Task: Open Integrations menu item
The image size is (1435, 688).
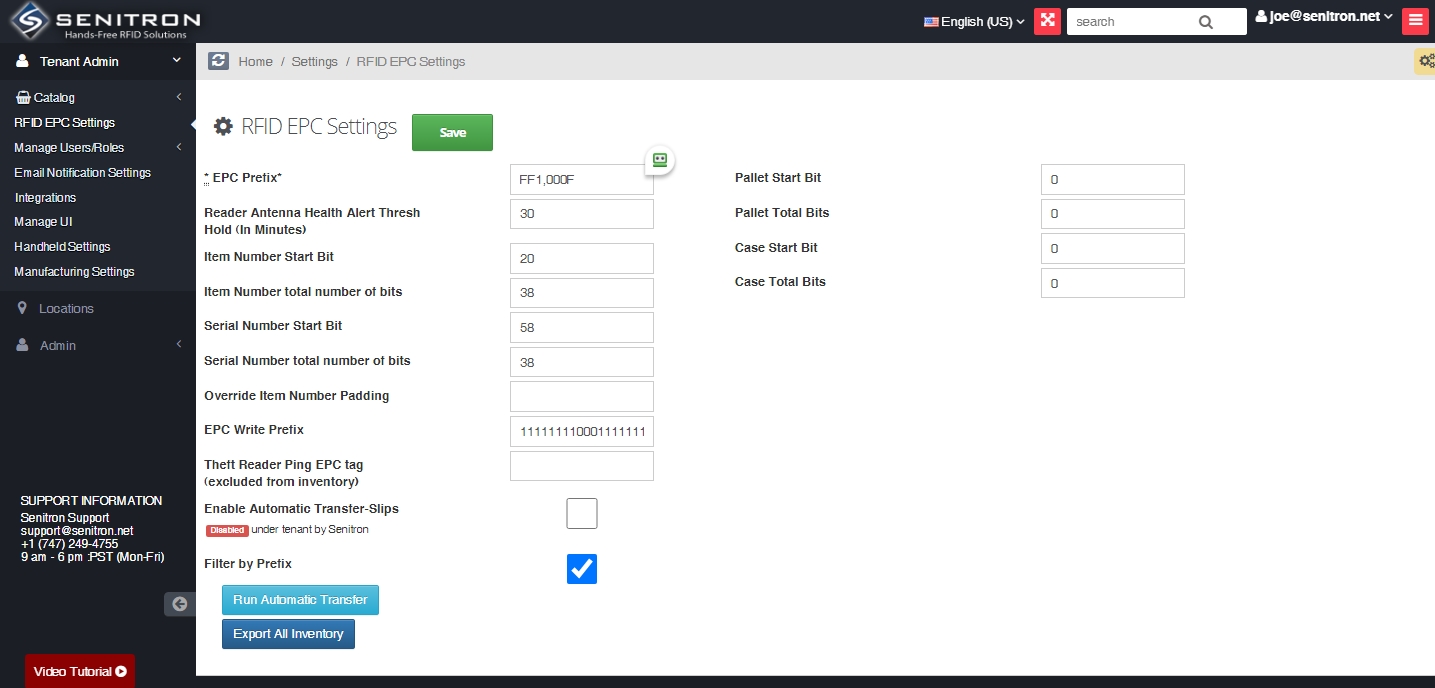Action: 45,198
